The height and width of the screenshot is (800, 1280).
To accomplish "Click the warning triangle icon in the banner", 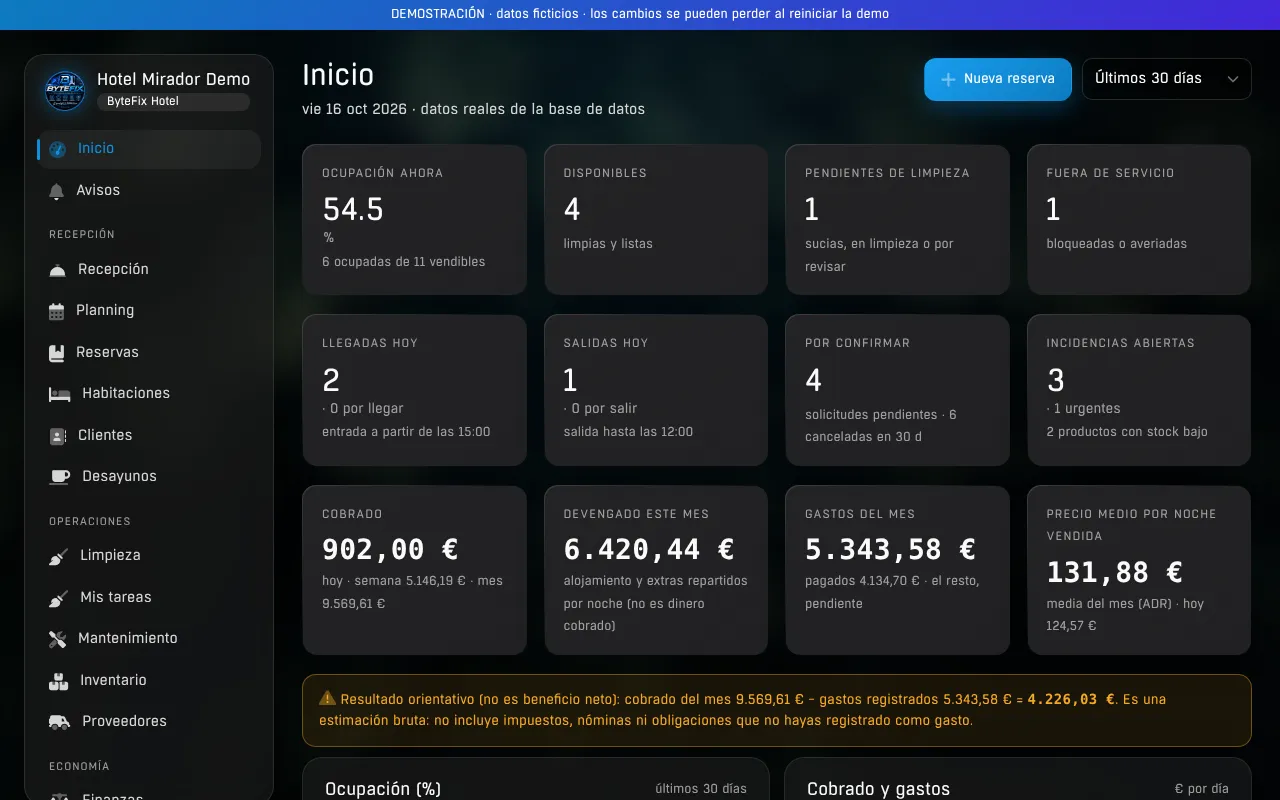I will coord(327,699).
